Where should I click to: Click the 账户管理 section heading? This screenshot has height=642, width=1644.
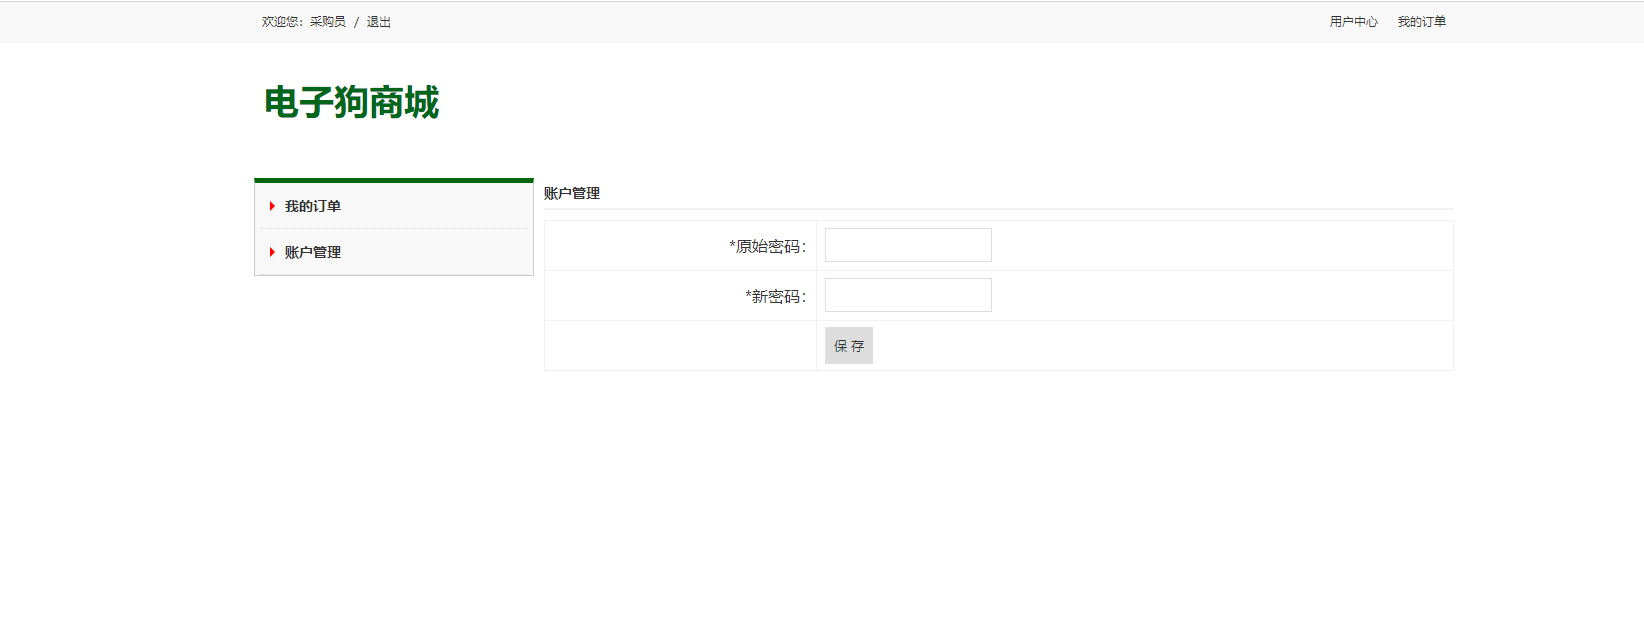pyautogui.click(x=572, y=193)
